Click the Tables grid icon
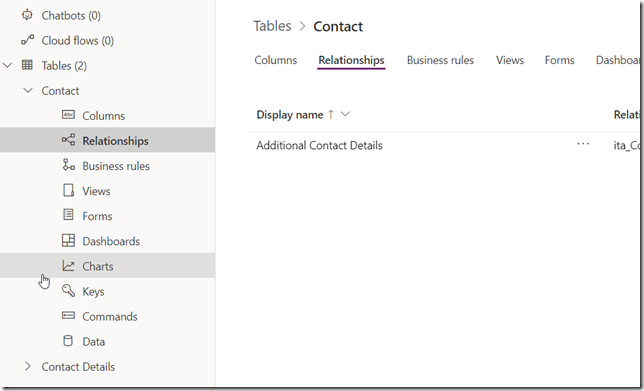This screenshot has height=391, width=644. click(x=27, y=65)
